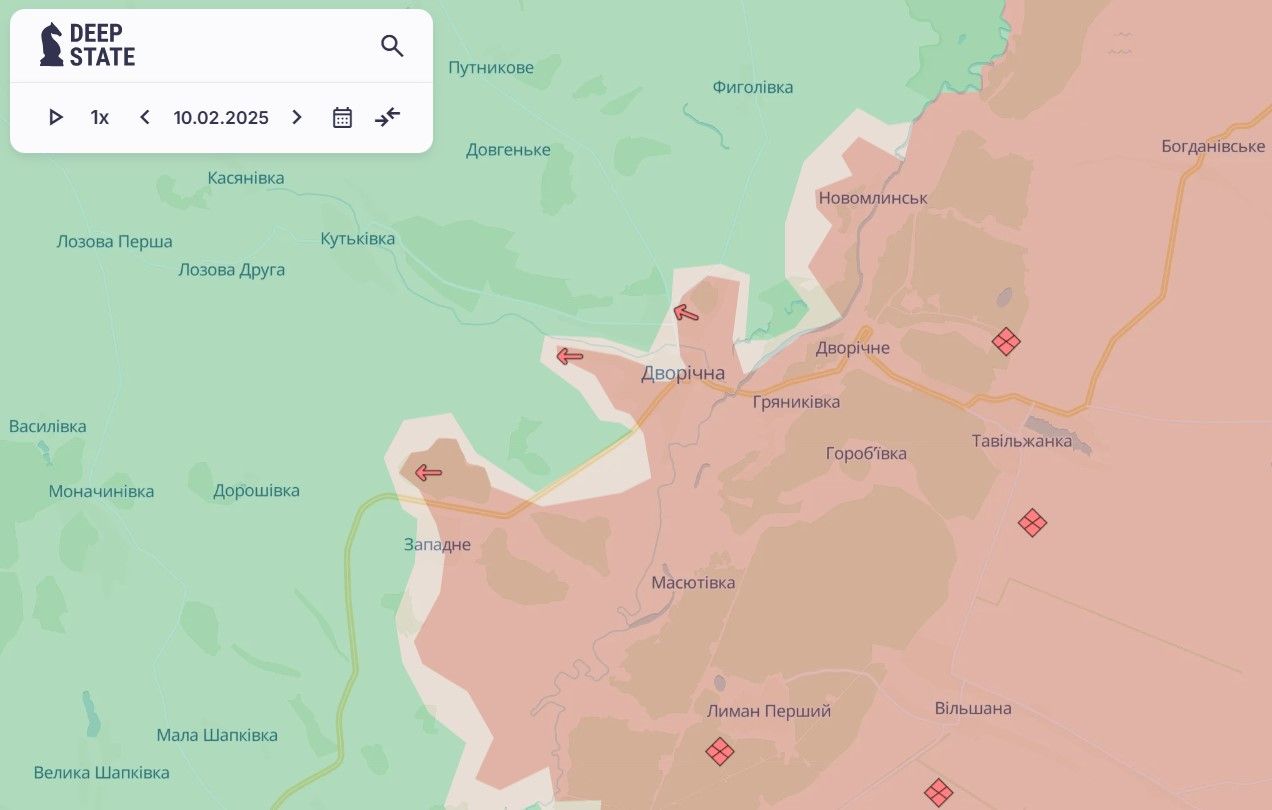Open the map search magnifier
This screenshot has height=810, width=1272.
[392, 46]
